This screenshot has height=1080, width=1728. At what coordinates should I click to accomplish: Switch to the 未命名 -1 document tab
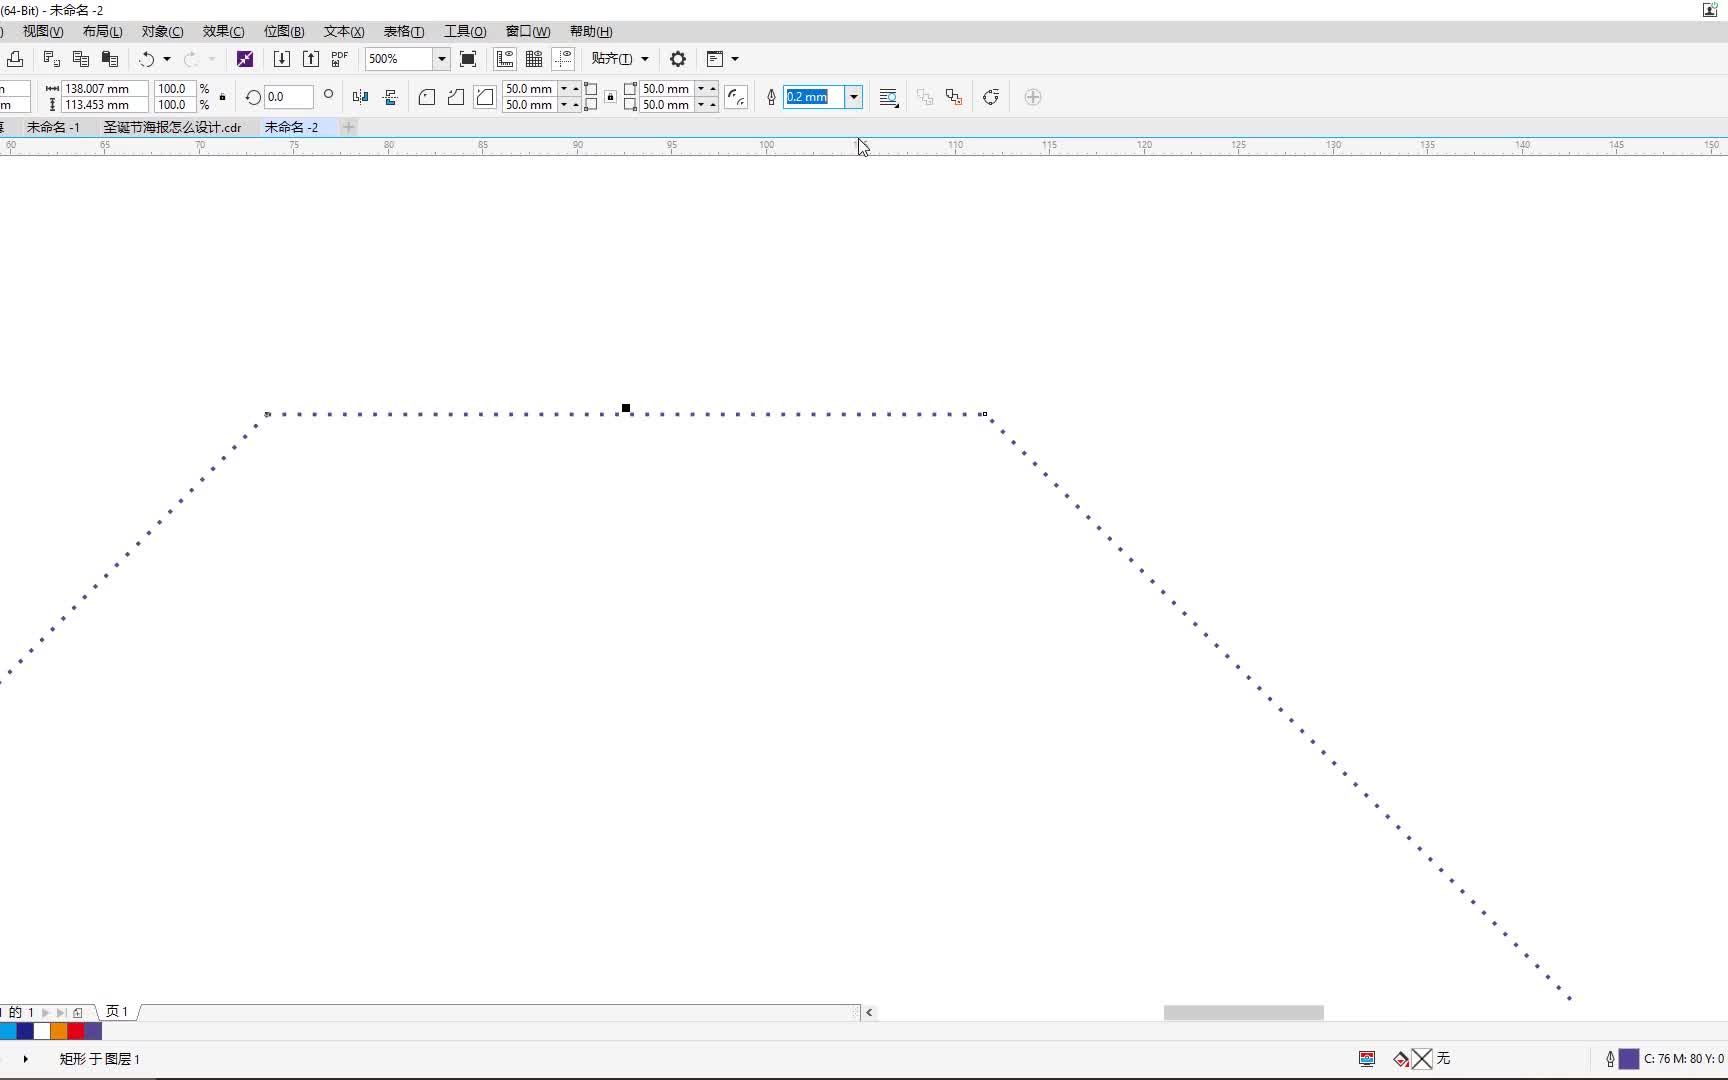point(53,127)
